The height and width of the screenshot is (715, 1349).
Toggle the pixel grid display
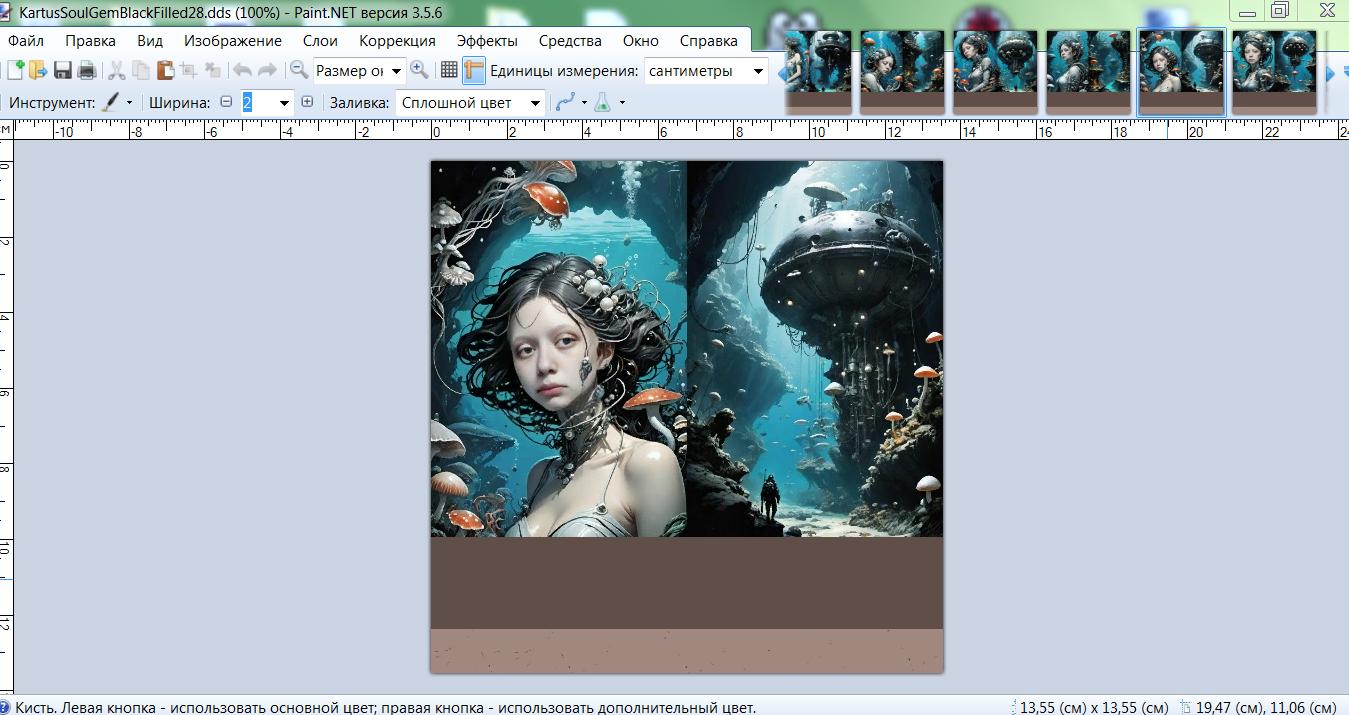449,70
